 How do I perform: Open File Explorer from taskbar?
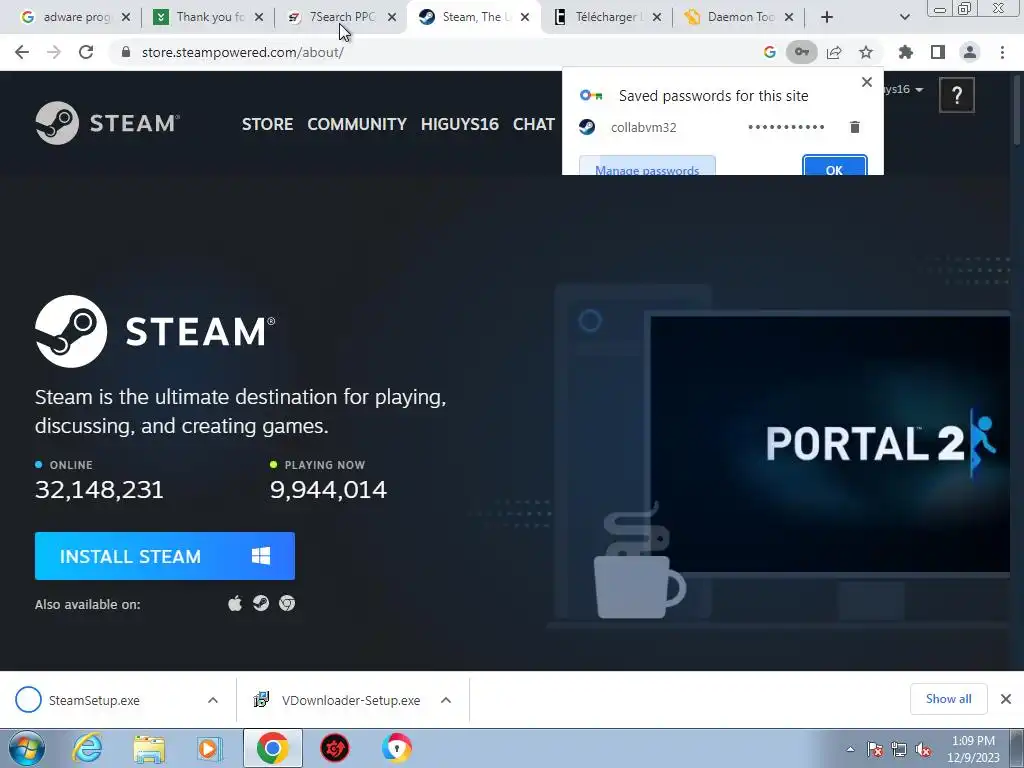pyautogui.click(x=149, y=748)
